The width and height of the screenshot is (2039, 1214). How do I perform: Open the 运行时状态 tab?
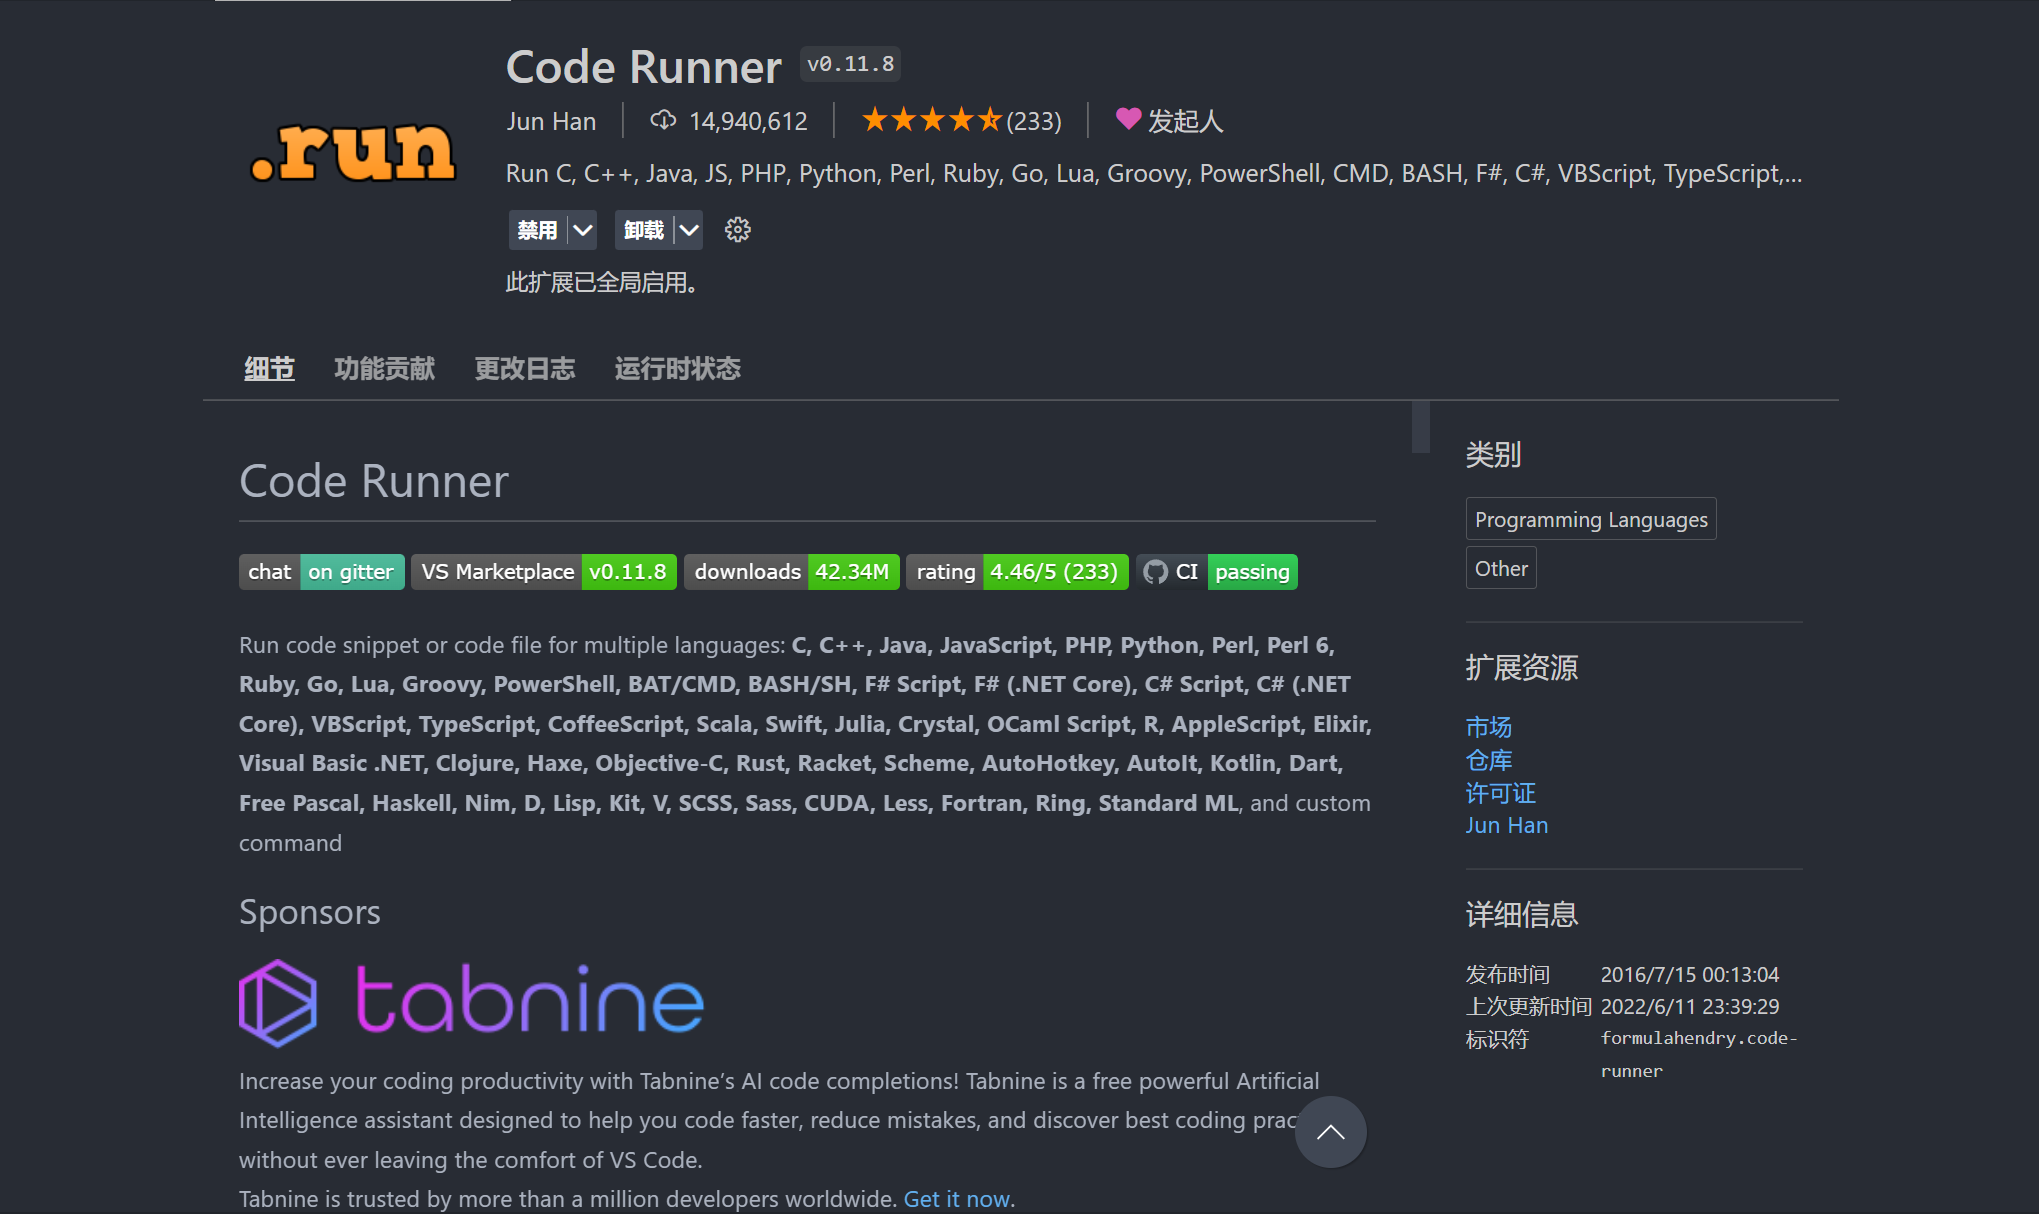pos(677,368)
